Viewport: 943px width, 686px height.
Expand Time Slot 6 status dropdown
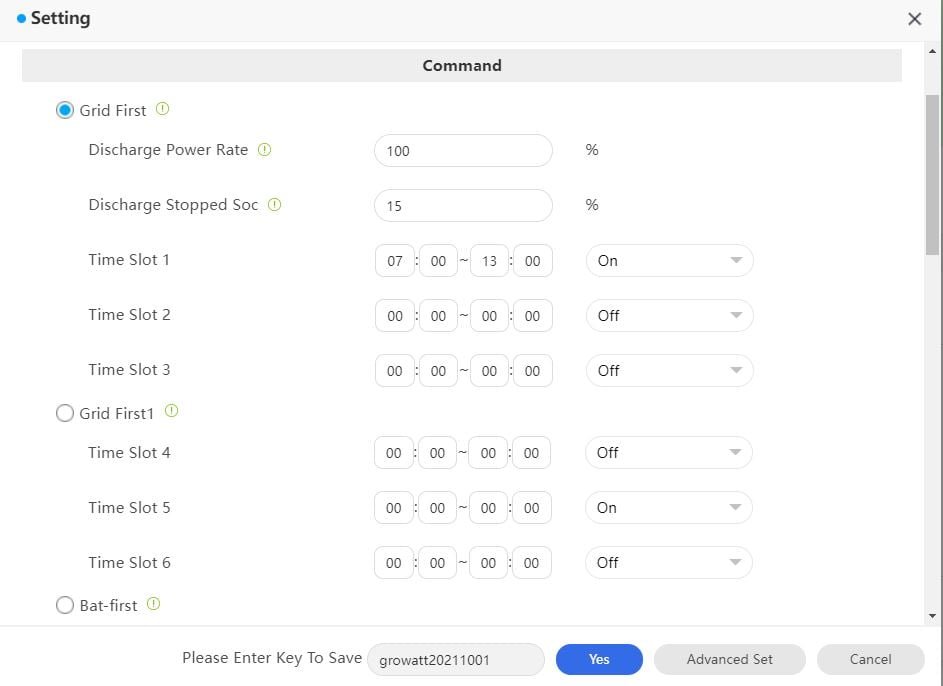click(668, 563)
